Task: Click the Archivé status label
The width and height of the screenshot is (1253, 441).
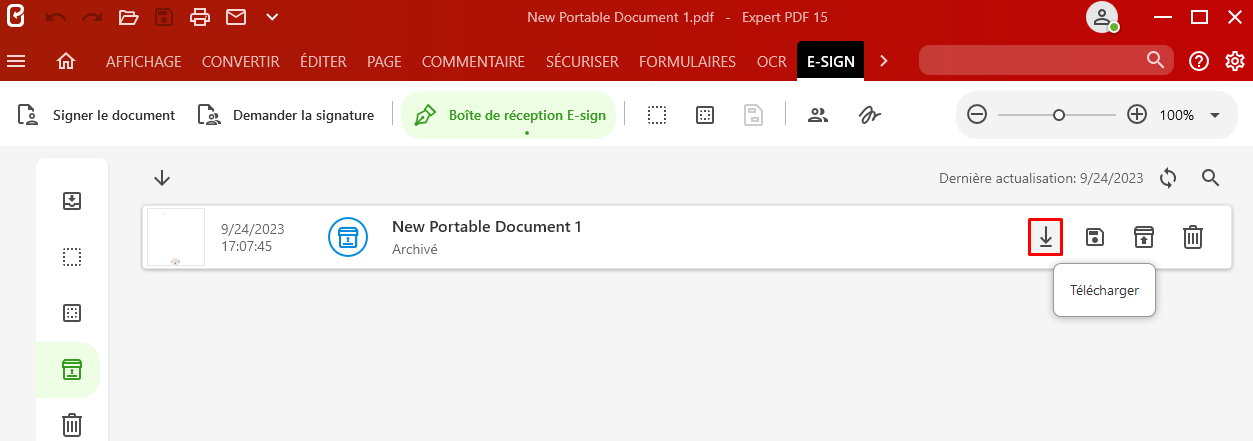Action: pos(415,249)
